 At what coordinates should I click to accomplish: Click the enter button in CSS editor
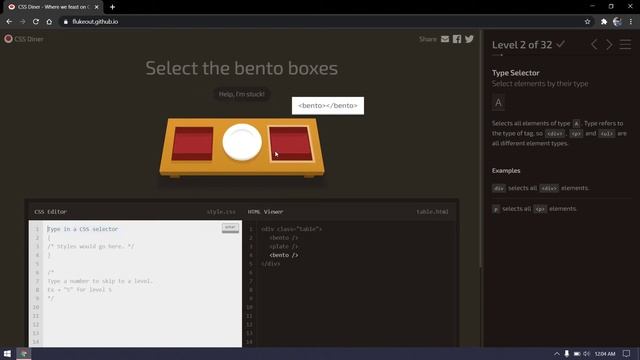(230, 227)
